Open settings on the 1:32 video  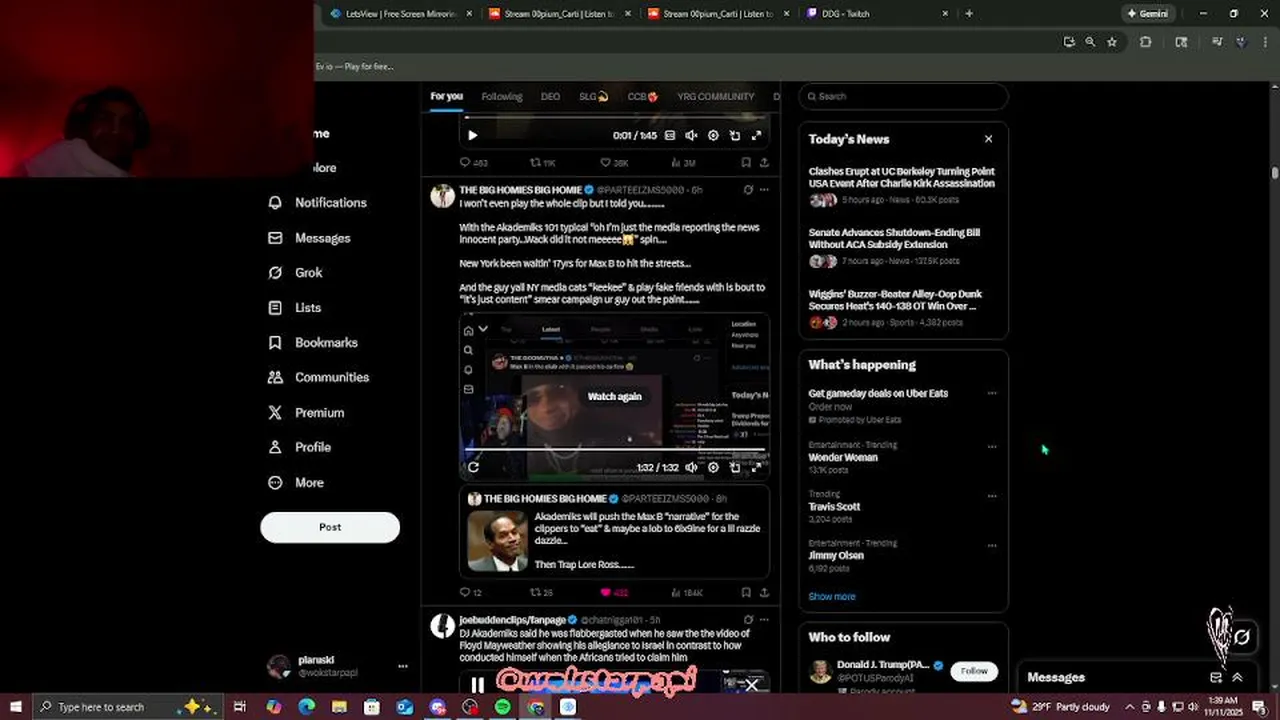point(713,467)
